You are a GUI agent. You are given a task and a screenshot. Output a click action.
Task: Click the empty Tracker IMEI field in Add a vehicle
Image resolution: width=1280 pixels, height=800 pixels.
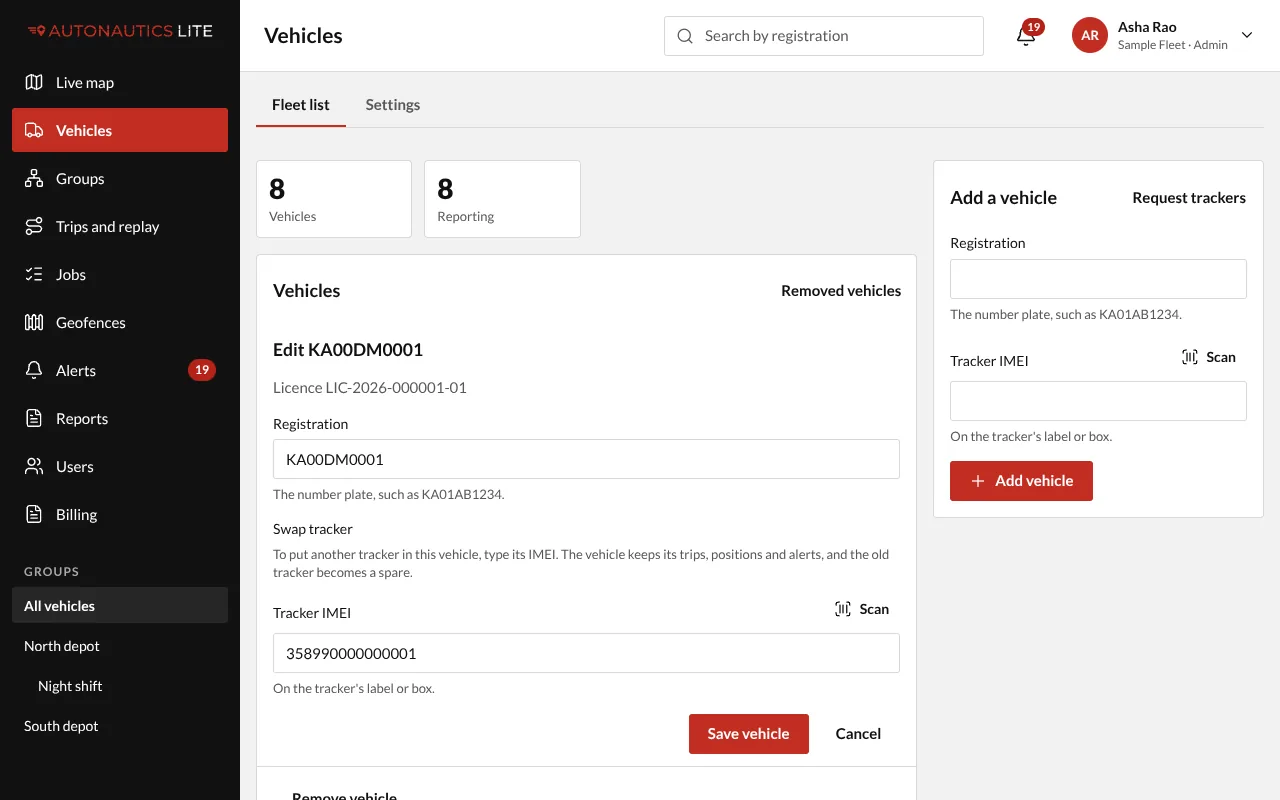(x=1098, y=401)
